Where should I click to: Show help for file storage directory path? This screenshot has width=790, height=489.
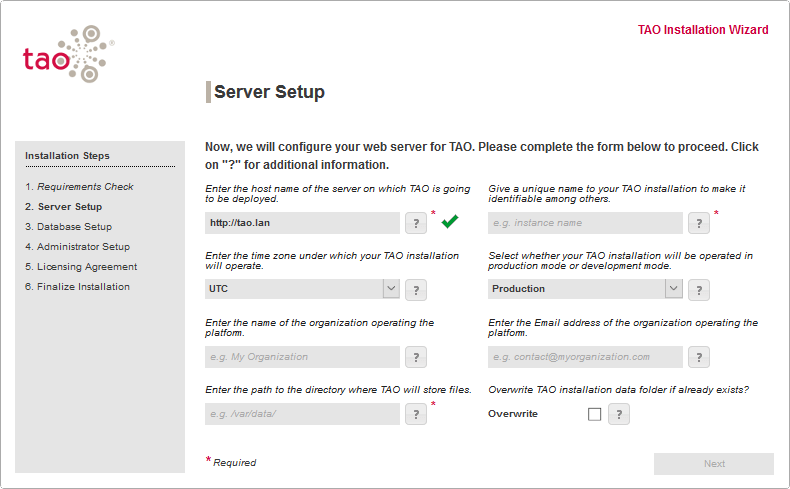pos(415,414)
